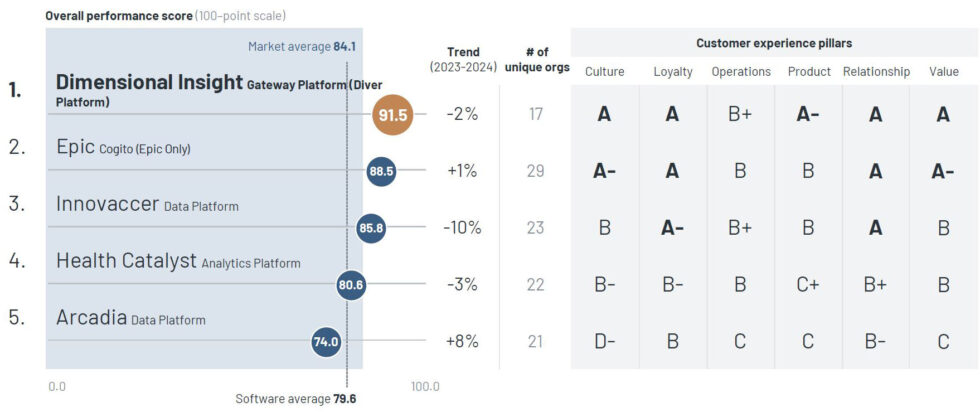Click Arcadia's D- Culture grade
The width and height of the screenshot is (980, 412).
[604, 341]
